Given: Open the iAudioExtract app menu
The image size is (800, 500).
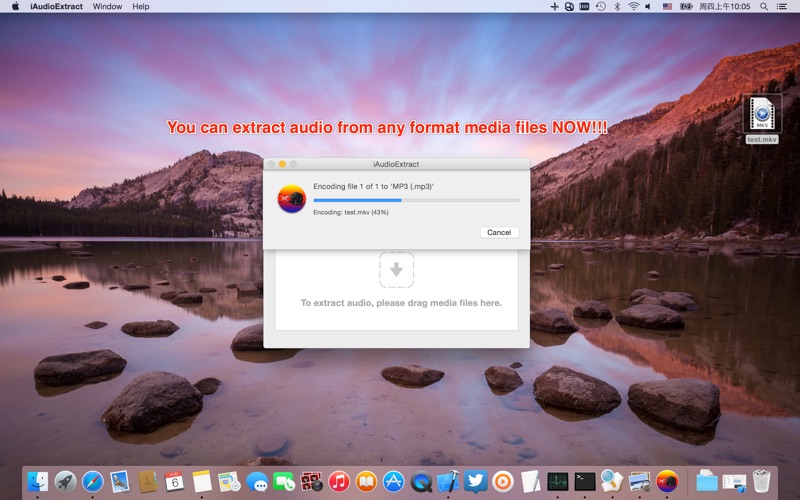Looking at the screenshot, I should click(x=56, y=6).
